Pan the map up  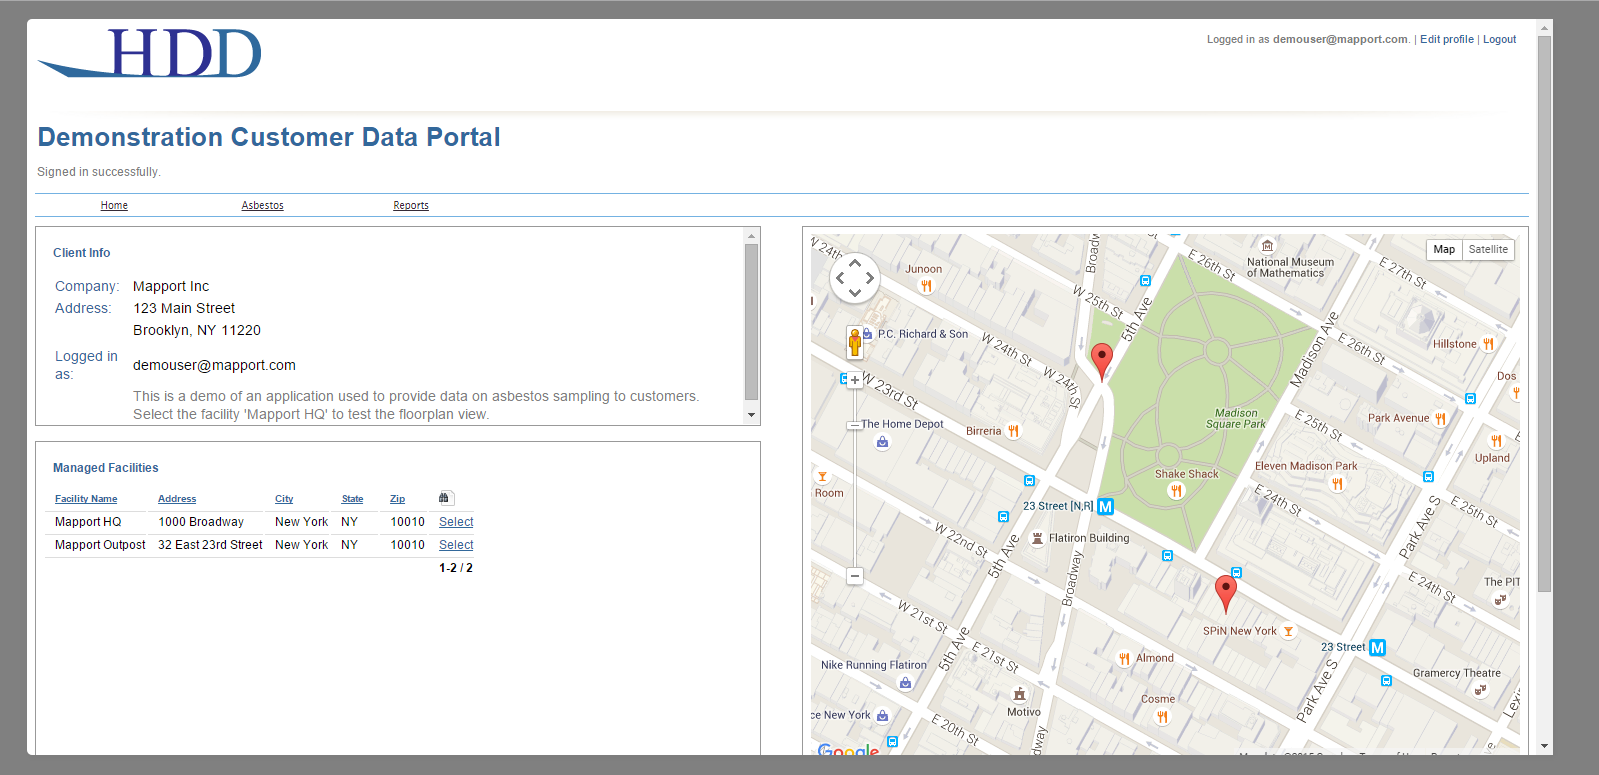click(x=855, y=262)
